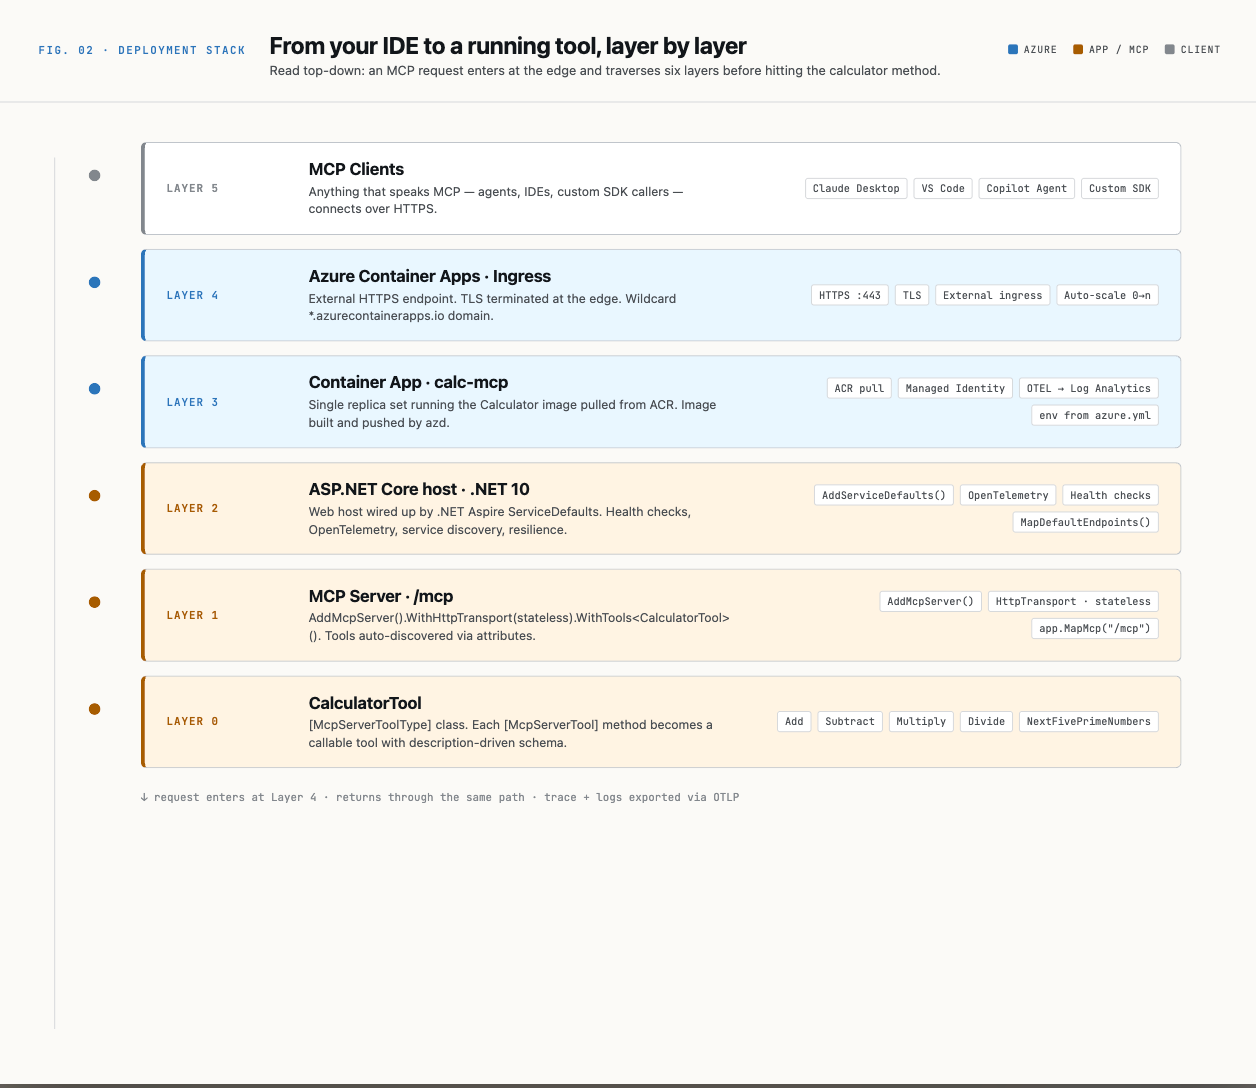This screenshot has width=1256, height=1088.
Task: Click the MCP Server · /mcp heading
Action: (x=381, y=596)
